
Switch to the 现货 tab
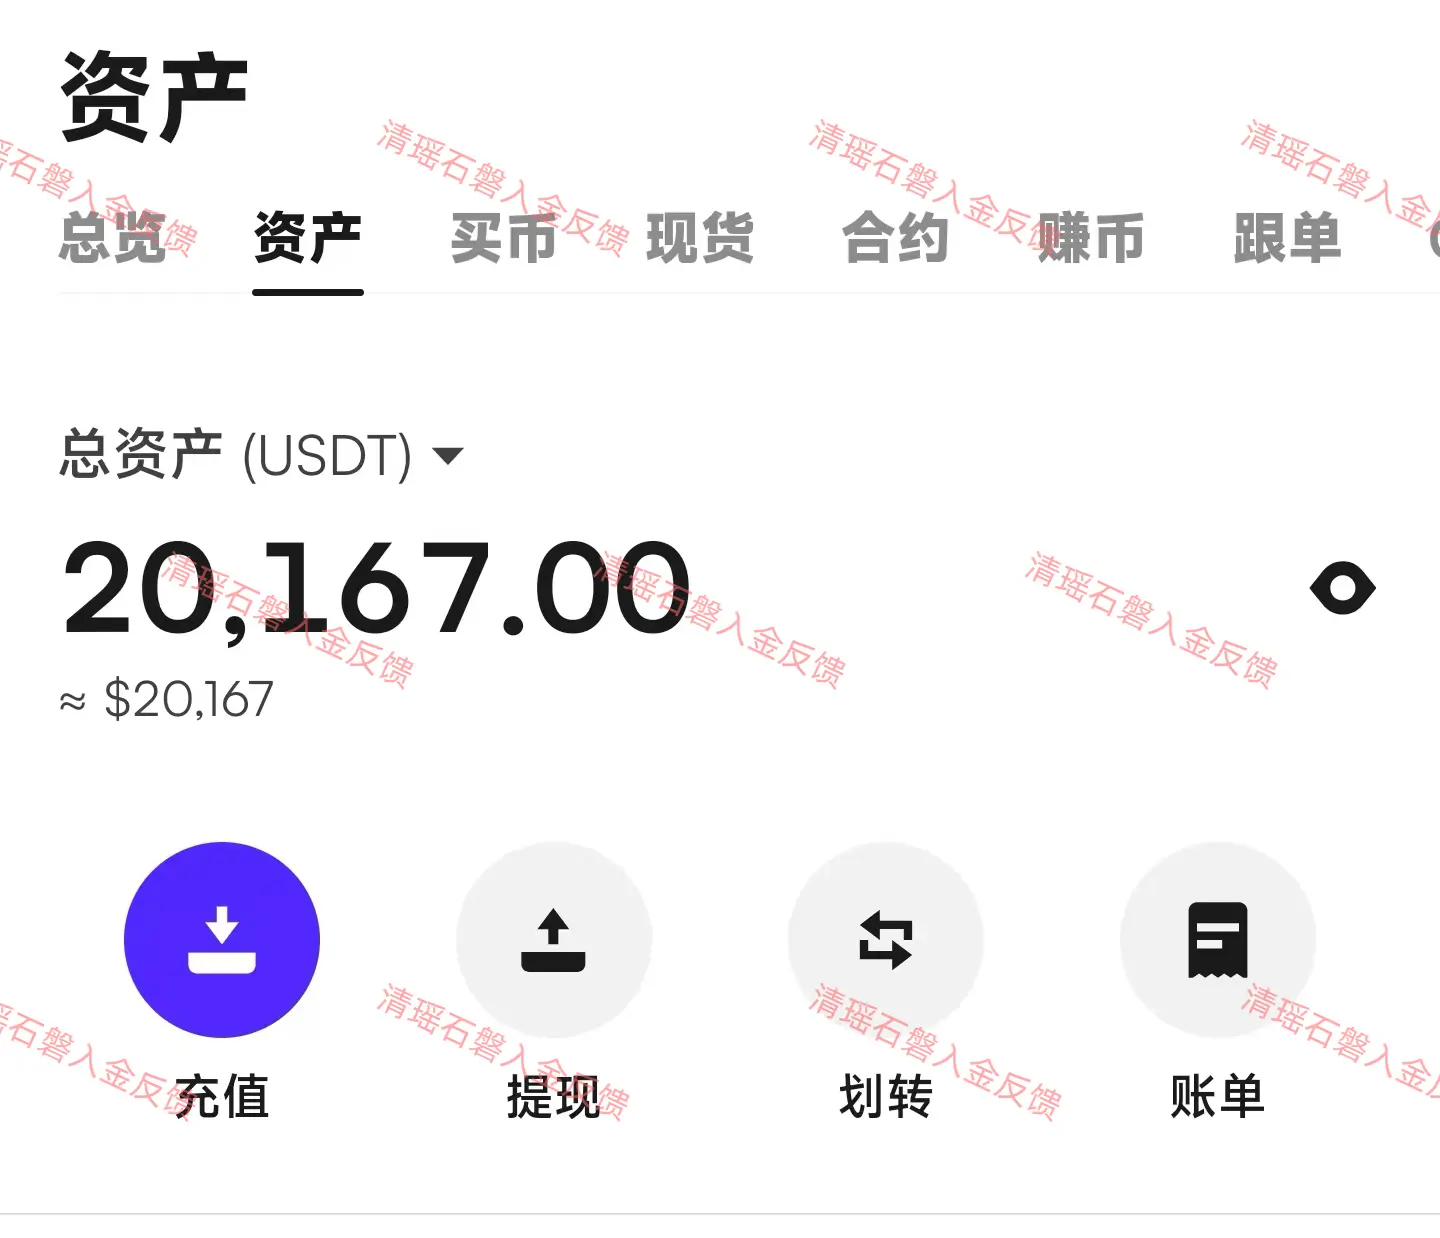click(x=700, y=238)
